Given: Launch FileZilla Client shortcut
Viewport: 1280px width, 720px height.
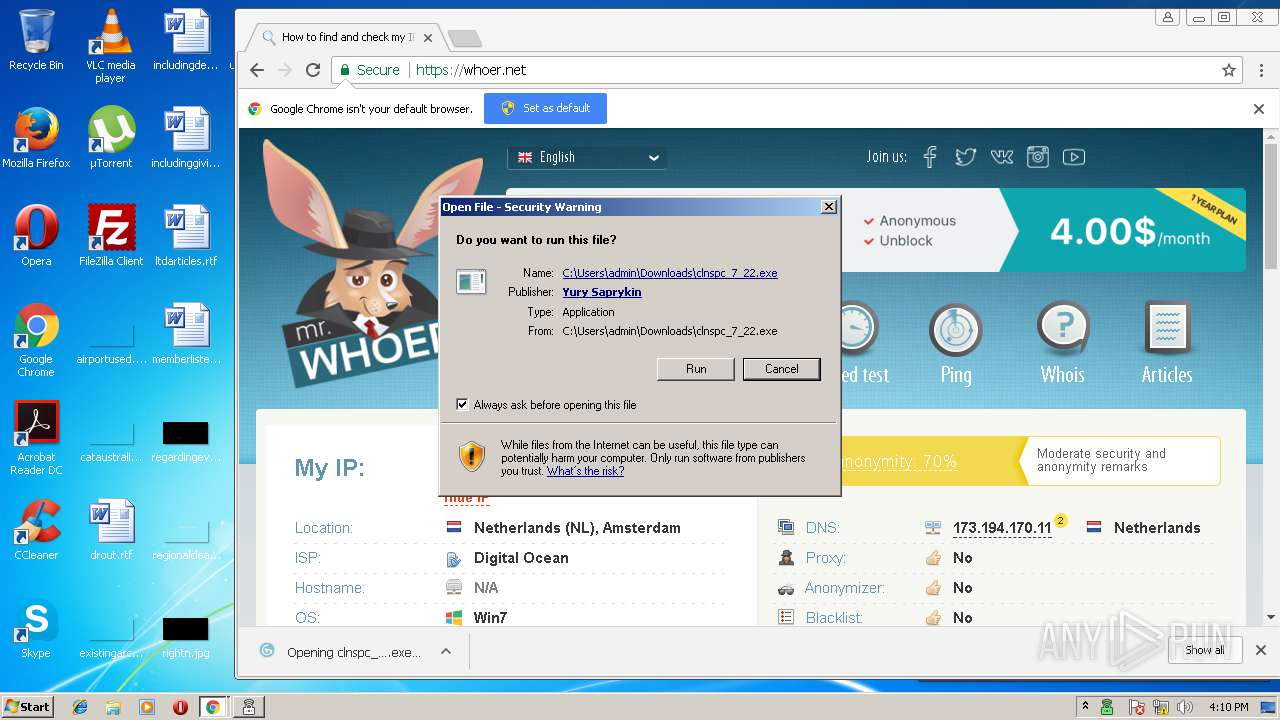Looking at the screenshot, I should (111, 236).
